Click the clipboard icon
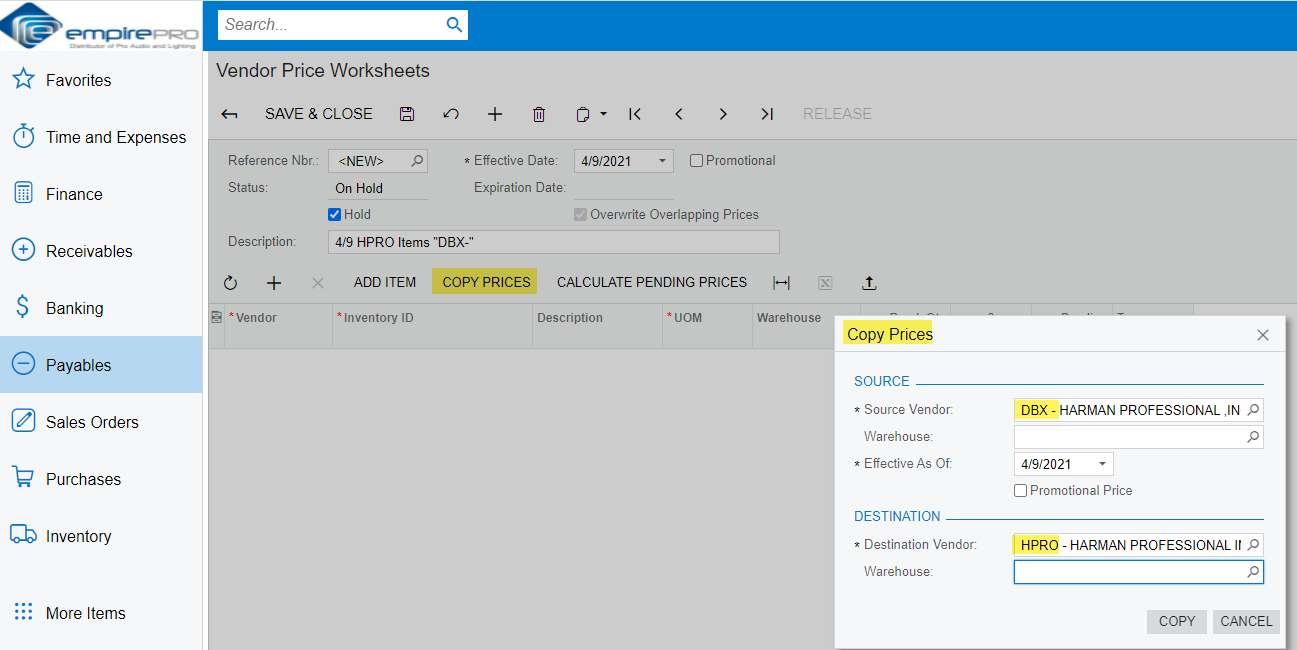The height and width of the screenshot is (650, 1297). pos(583,114)
